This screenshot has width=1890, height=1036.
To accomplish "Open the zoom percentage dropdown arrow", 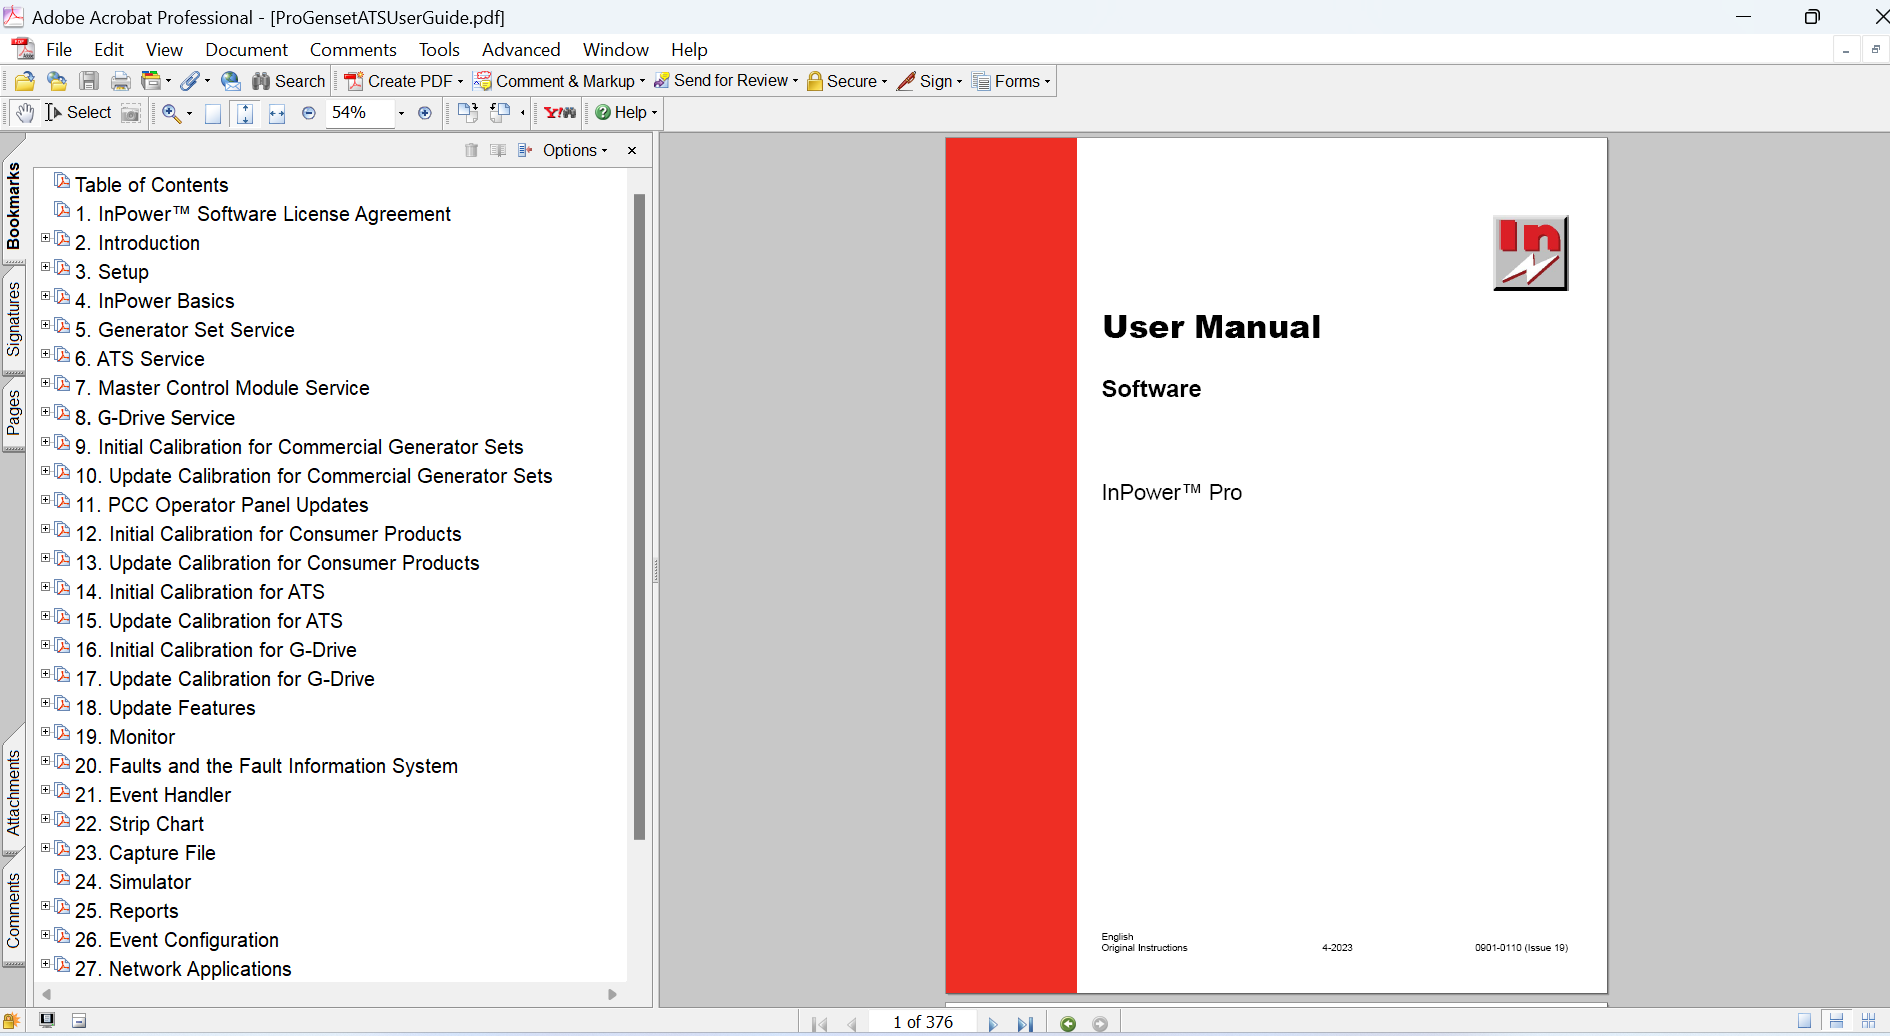I will (x=401, y=113).
